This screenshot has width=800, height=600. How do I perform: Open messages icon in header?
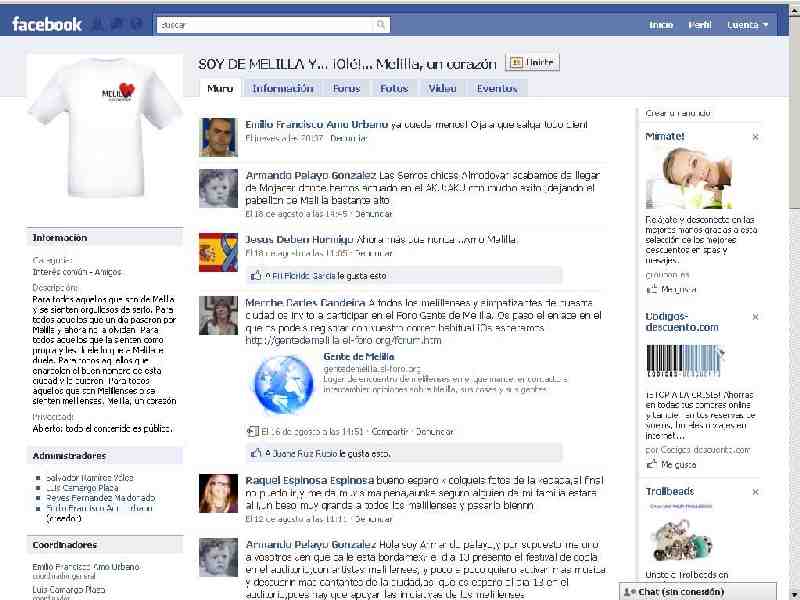click(x=117, y=24)
